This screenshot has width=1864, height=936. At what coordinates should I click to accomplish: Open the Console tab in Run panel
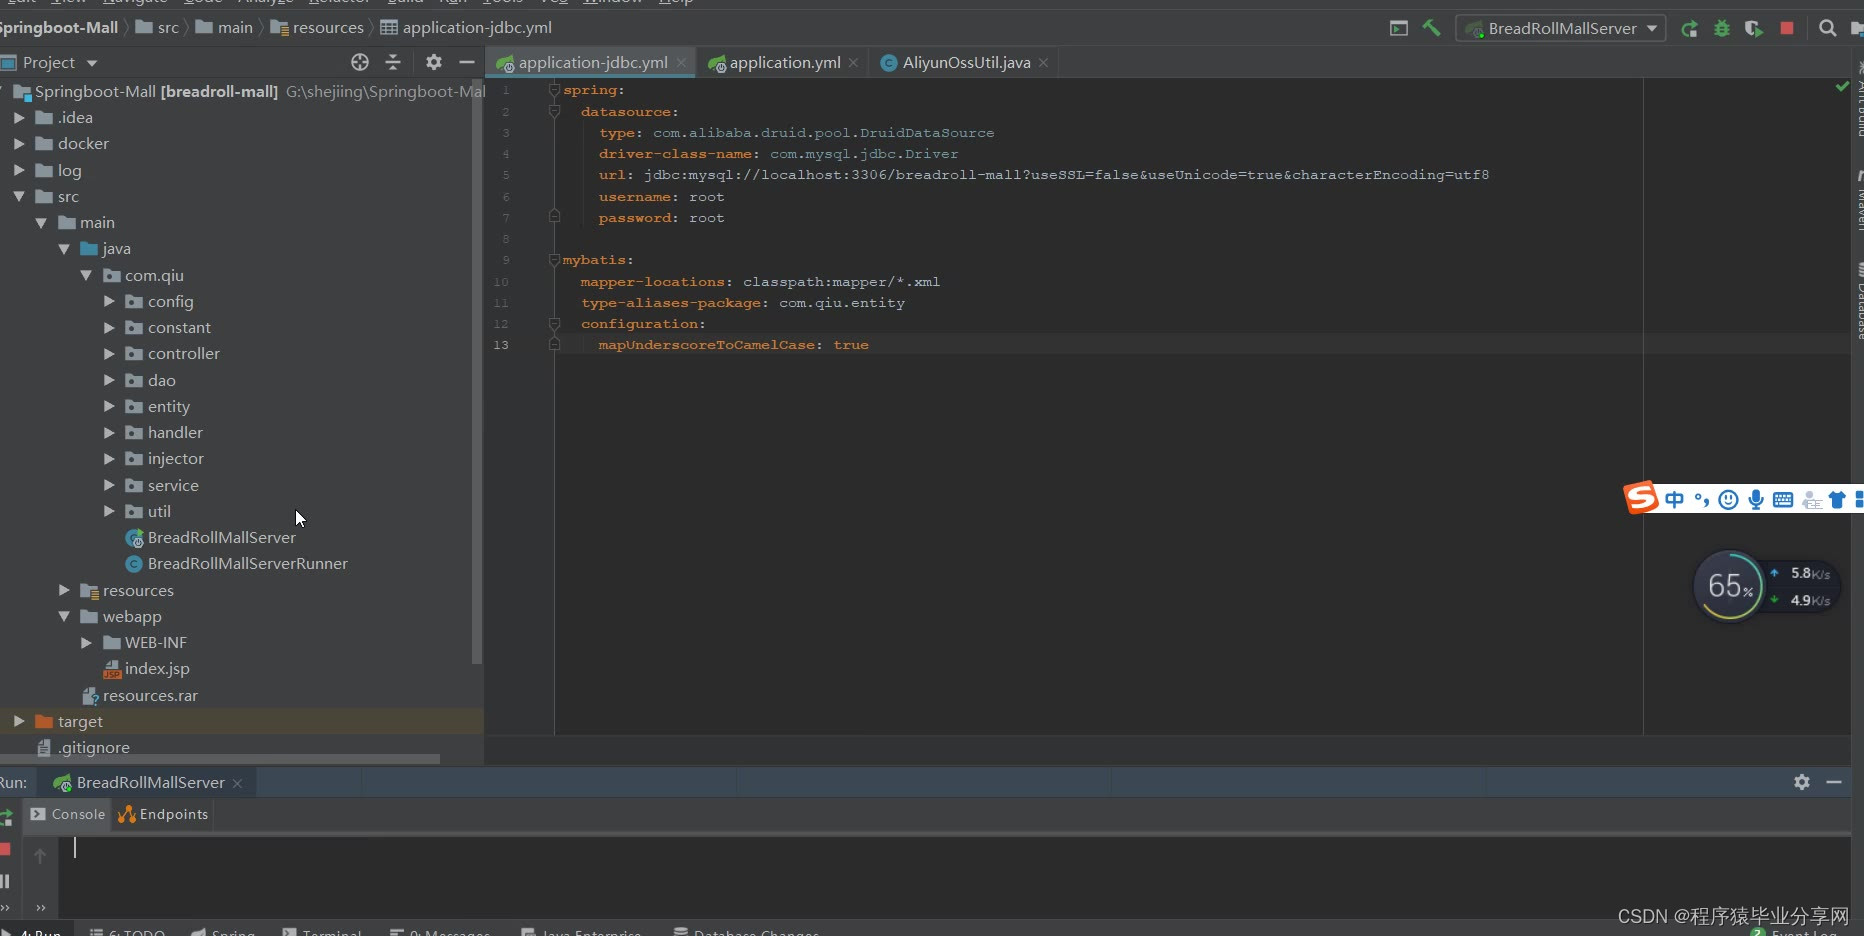point(68,814)
